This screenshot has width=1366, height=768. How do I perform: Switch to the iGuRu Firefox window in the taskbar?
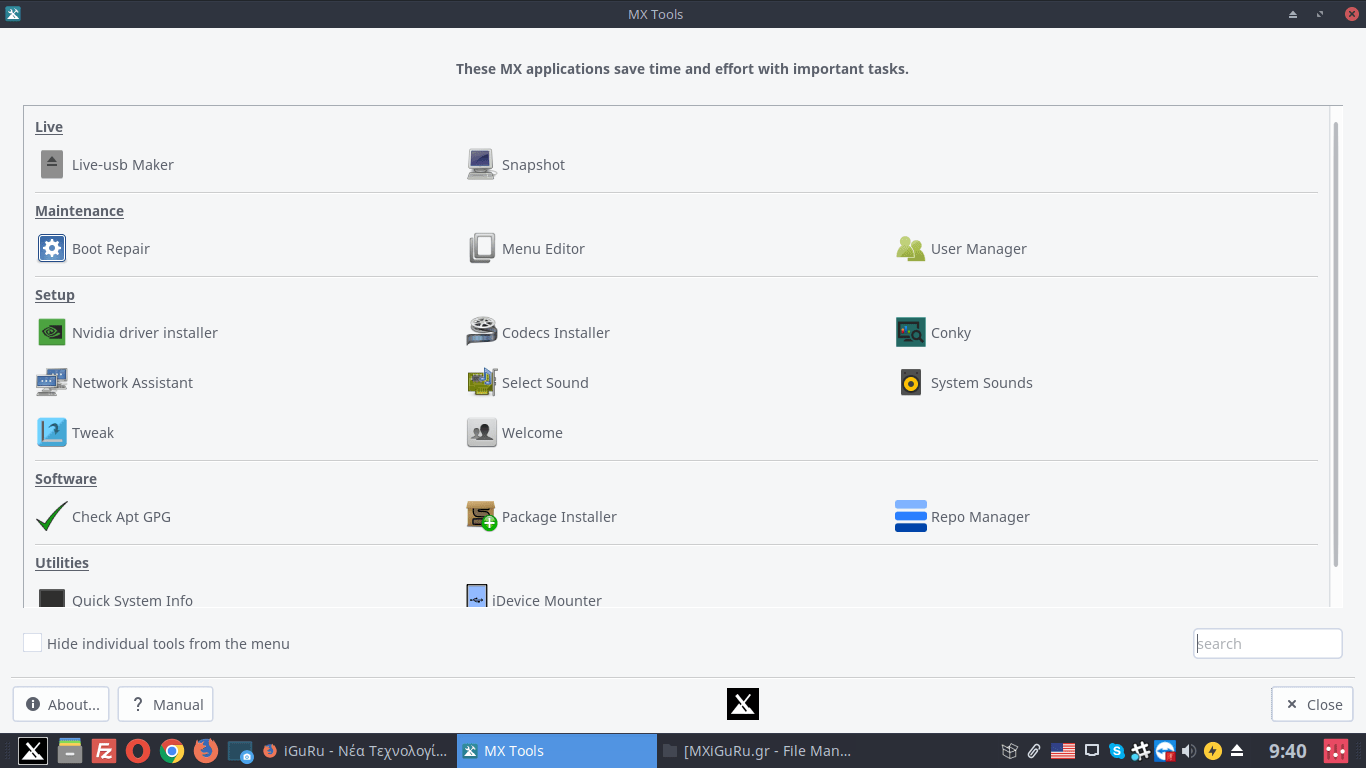click(356, 751)
